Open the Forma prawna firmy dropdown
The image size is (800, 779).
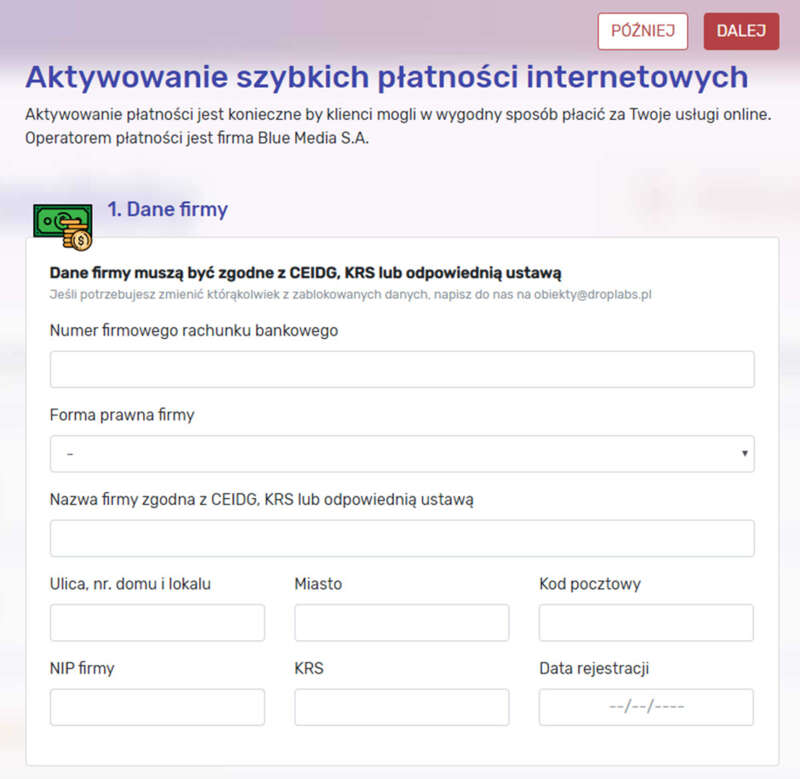(402, 454)
